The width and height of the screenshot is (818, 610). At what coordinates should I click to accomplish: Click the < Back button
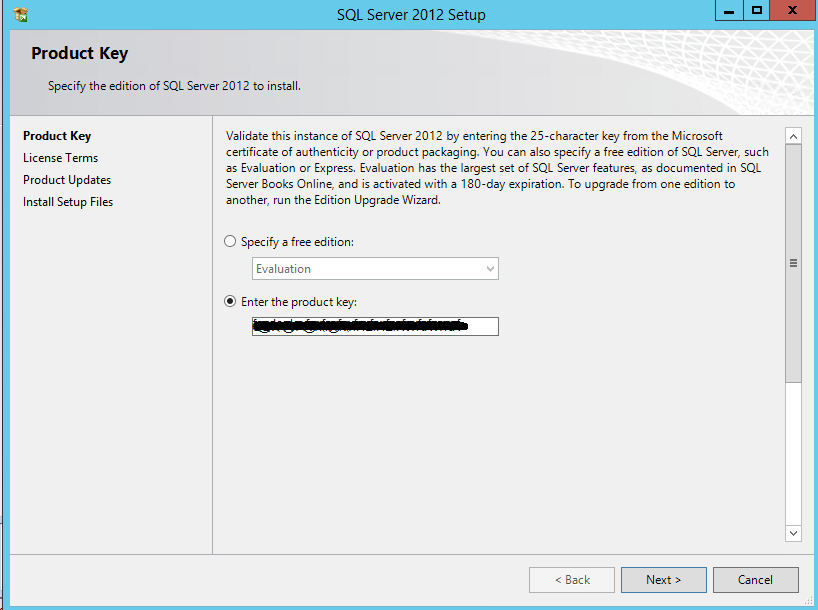pos(572,580)
